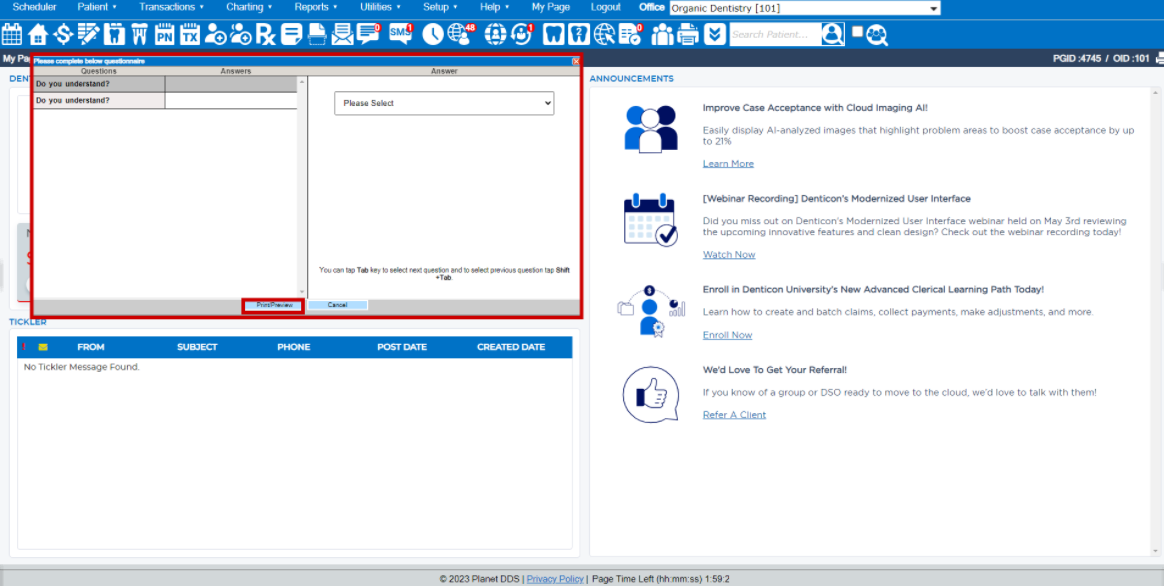Click the globe with cursor icon
The image size is (1164, 586).
pos(605,34)
